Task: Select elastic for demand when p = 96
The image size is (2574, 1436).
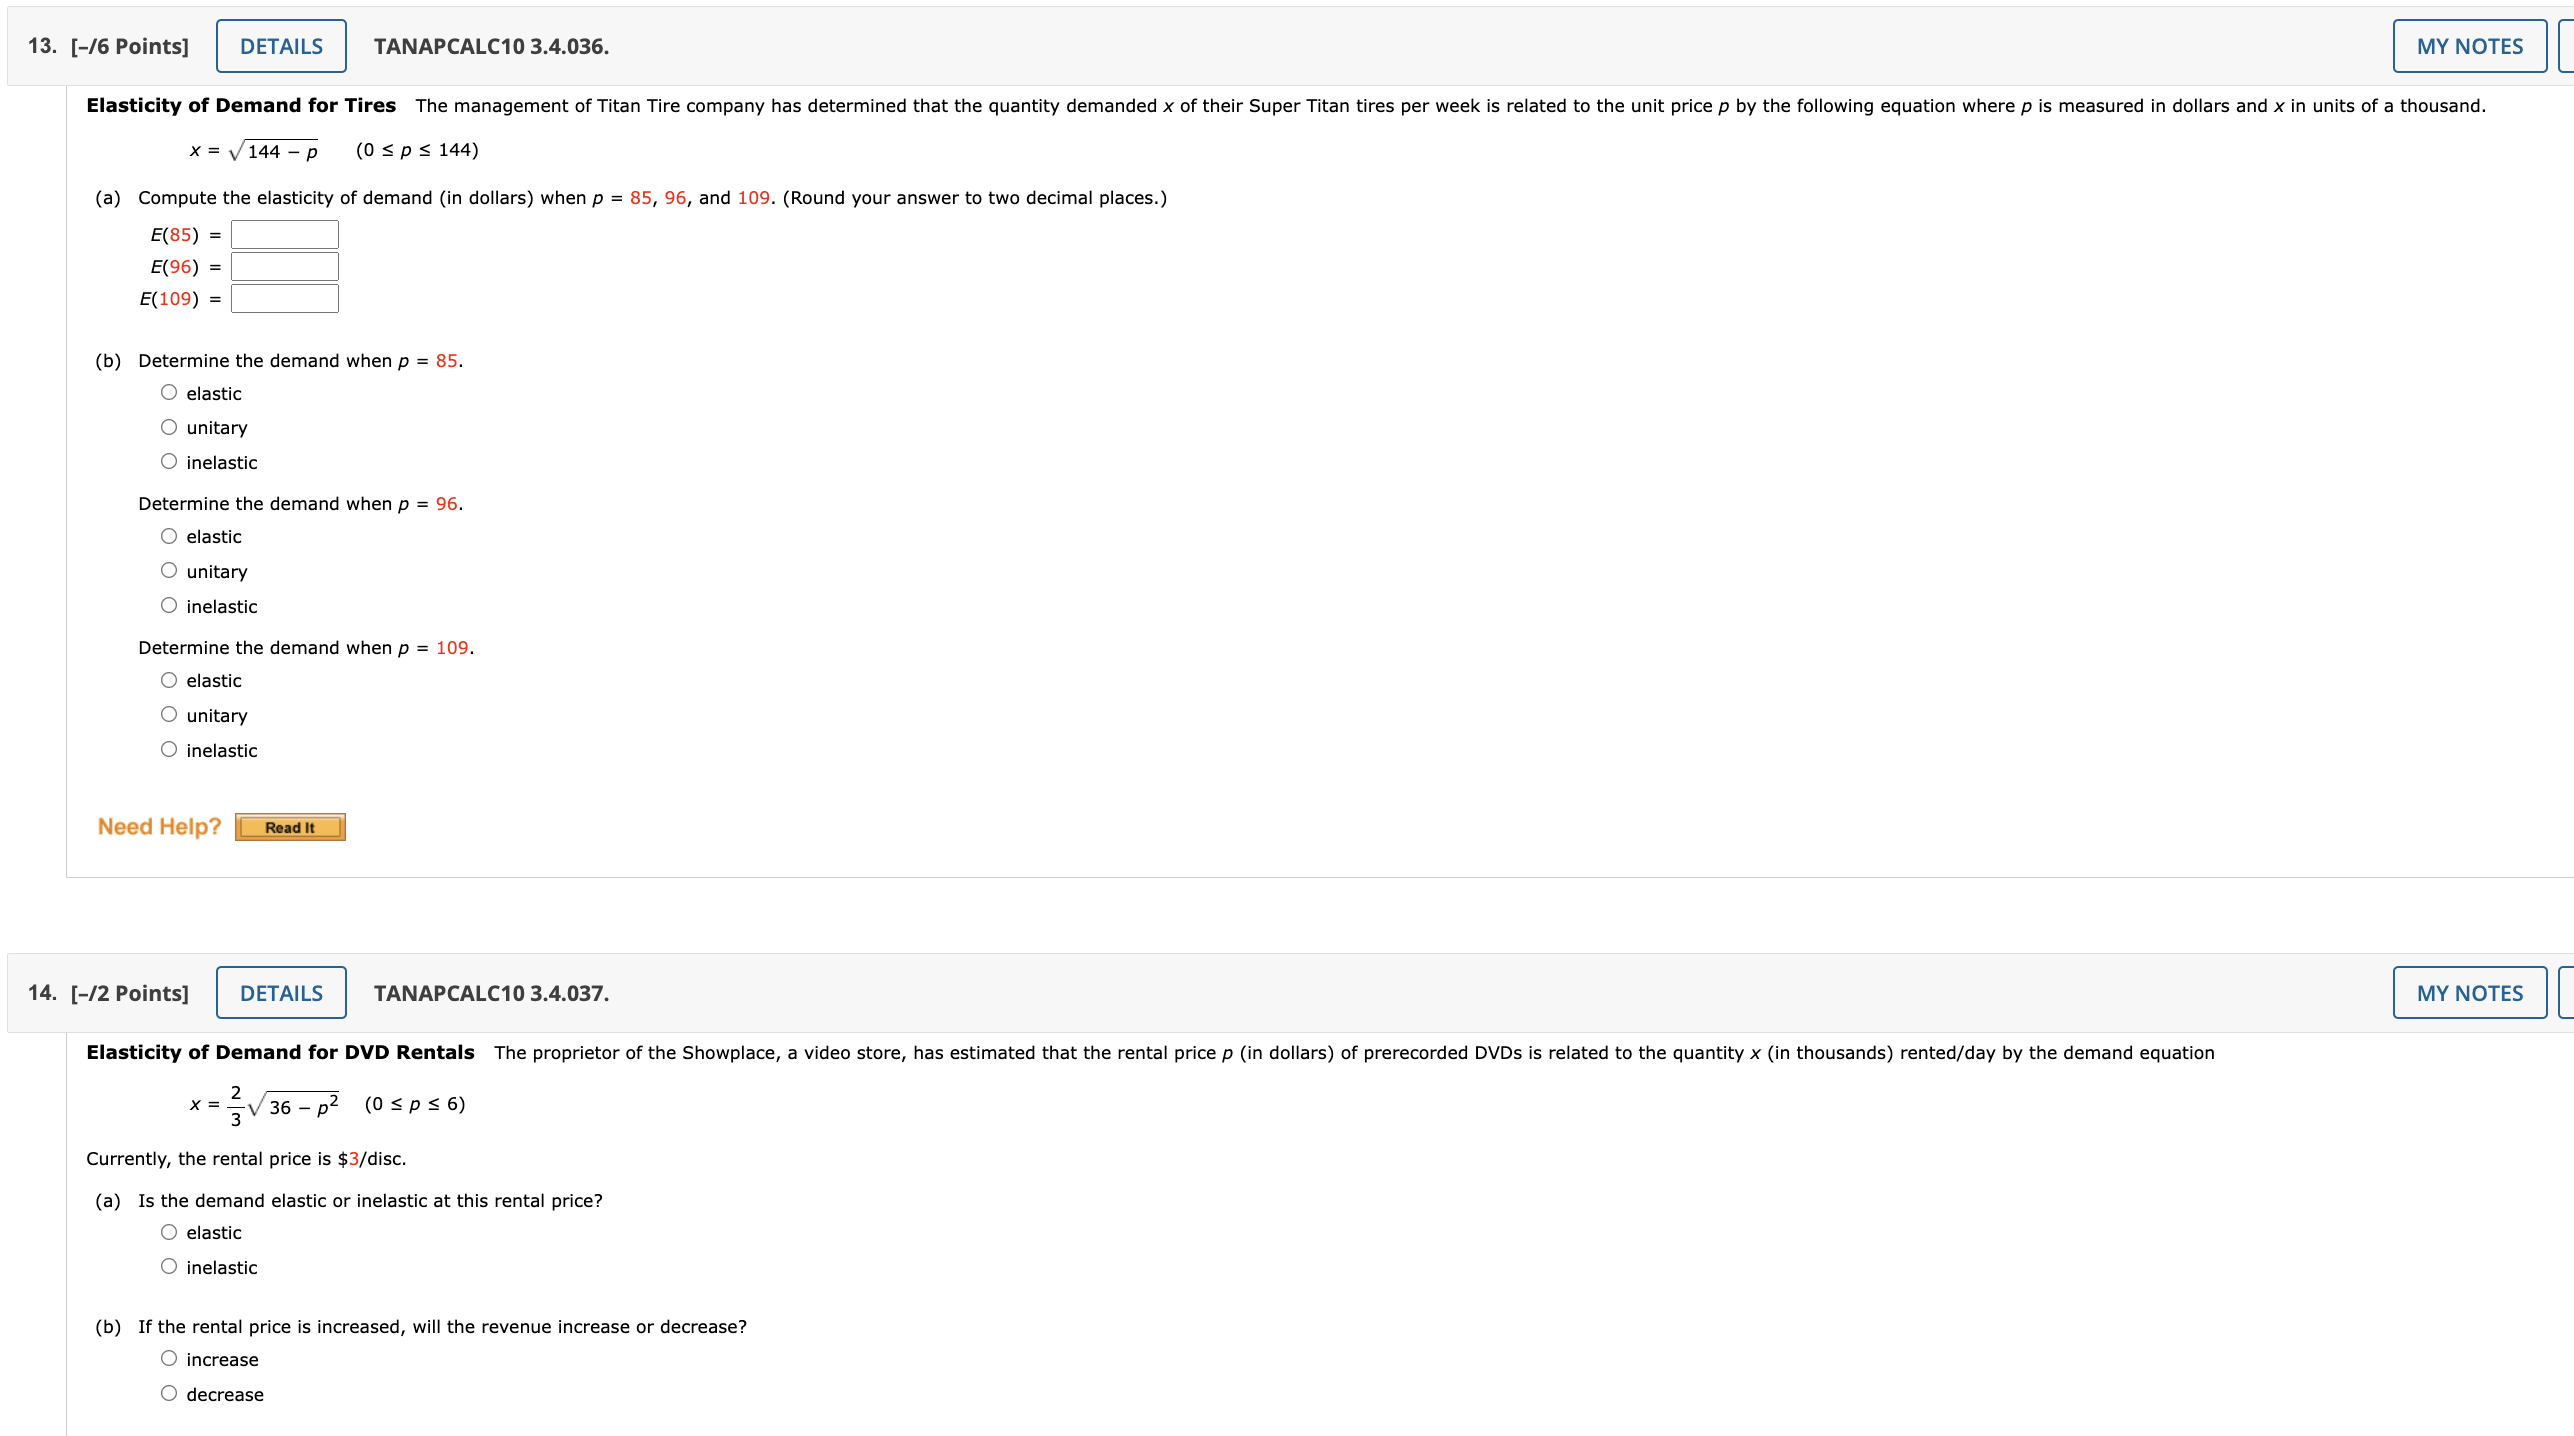Action: pos(168,536)
